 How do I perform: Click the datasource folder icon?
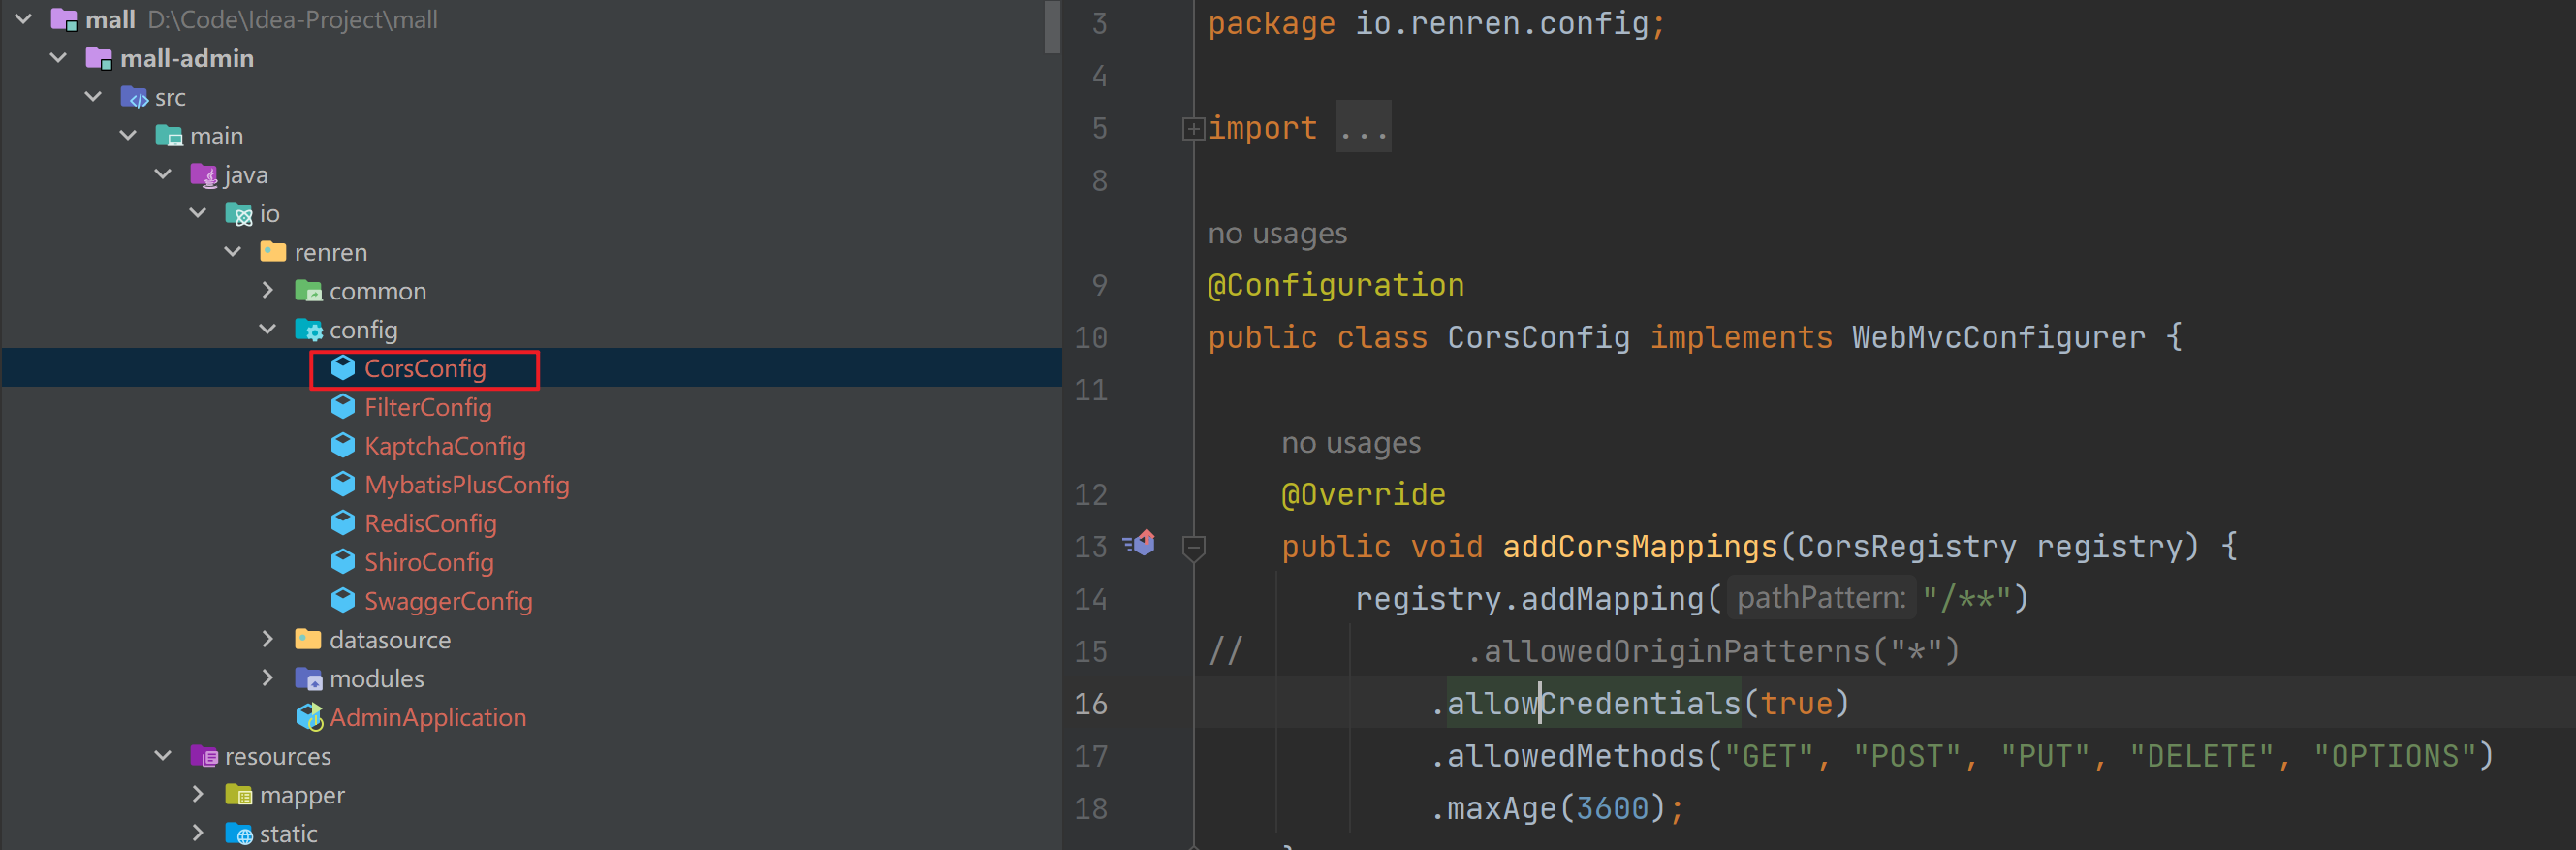[x=308, y=639]
